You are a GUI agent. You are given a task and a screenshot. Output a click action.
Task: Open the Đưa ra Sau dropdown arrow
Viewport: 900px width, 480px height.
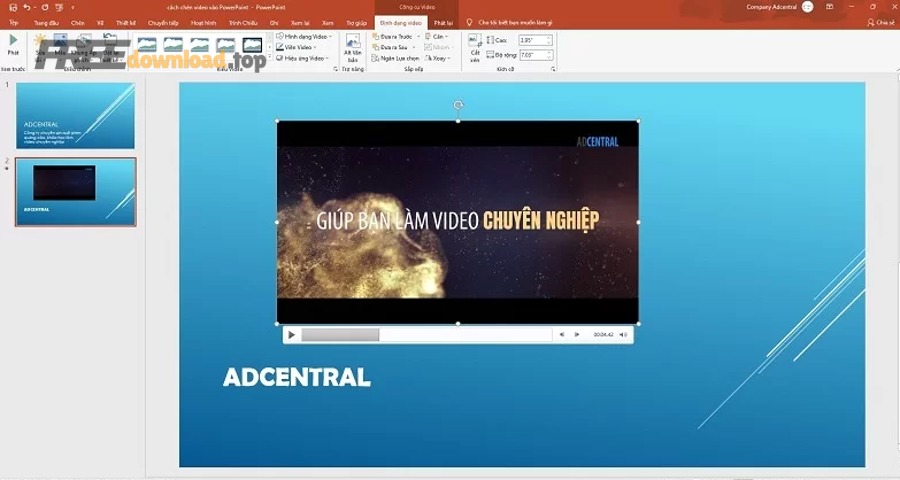[414, 47]
